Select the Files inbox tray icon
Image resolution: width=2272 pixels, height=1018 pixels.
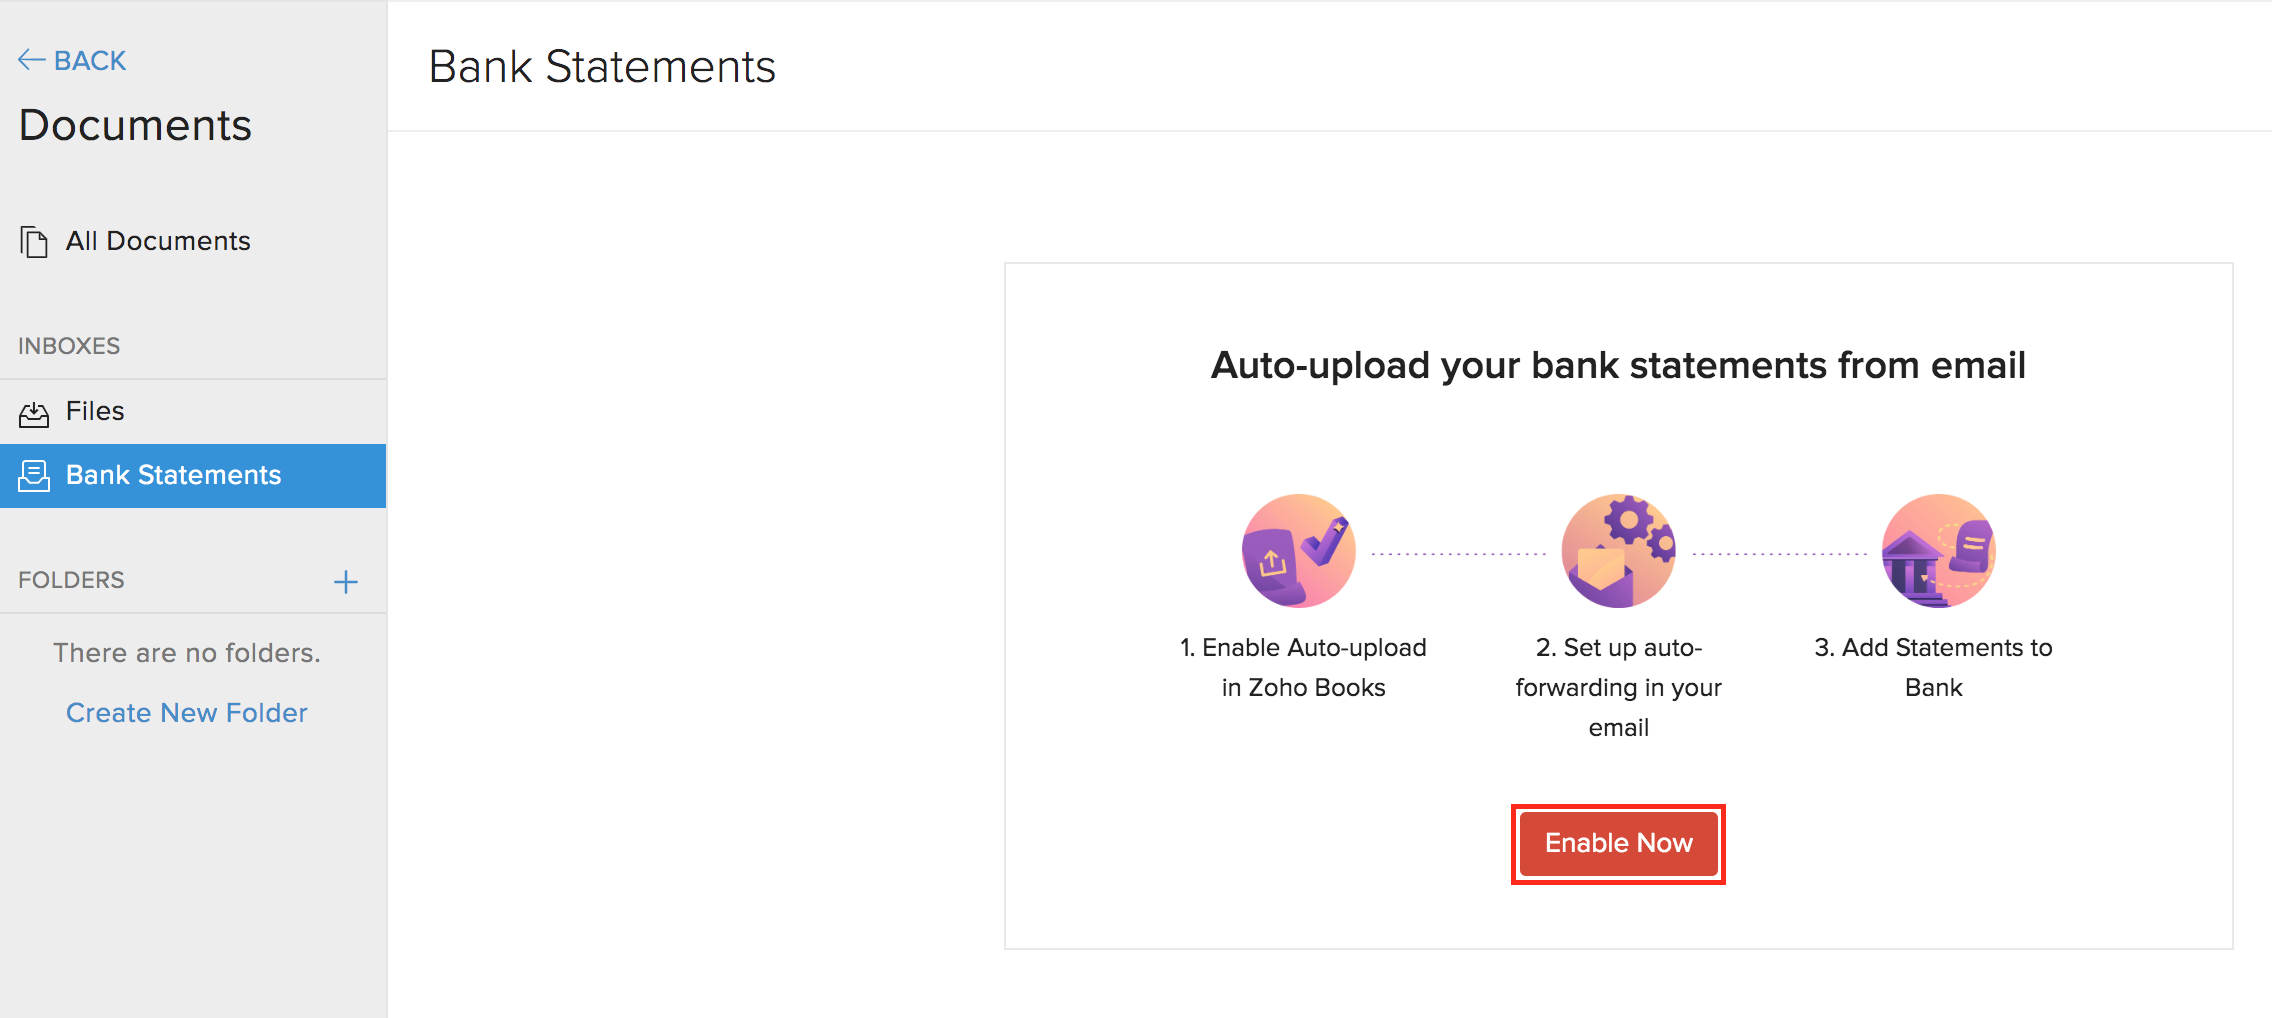(x=33, y=411)
